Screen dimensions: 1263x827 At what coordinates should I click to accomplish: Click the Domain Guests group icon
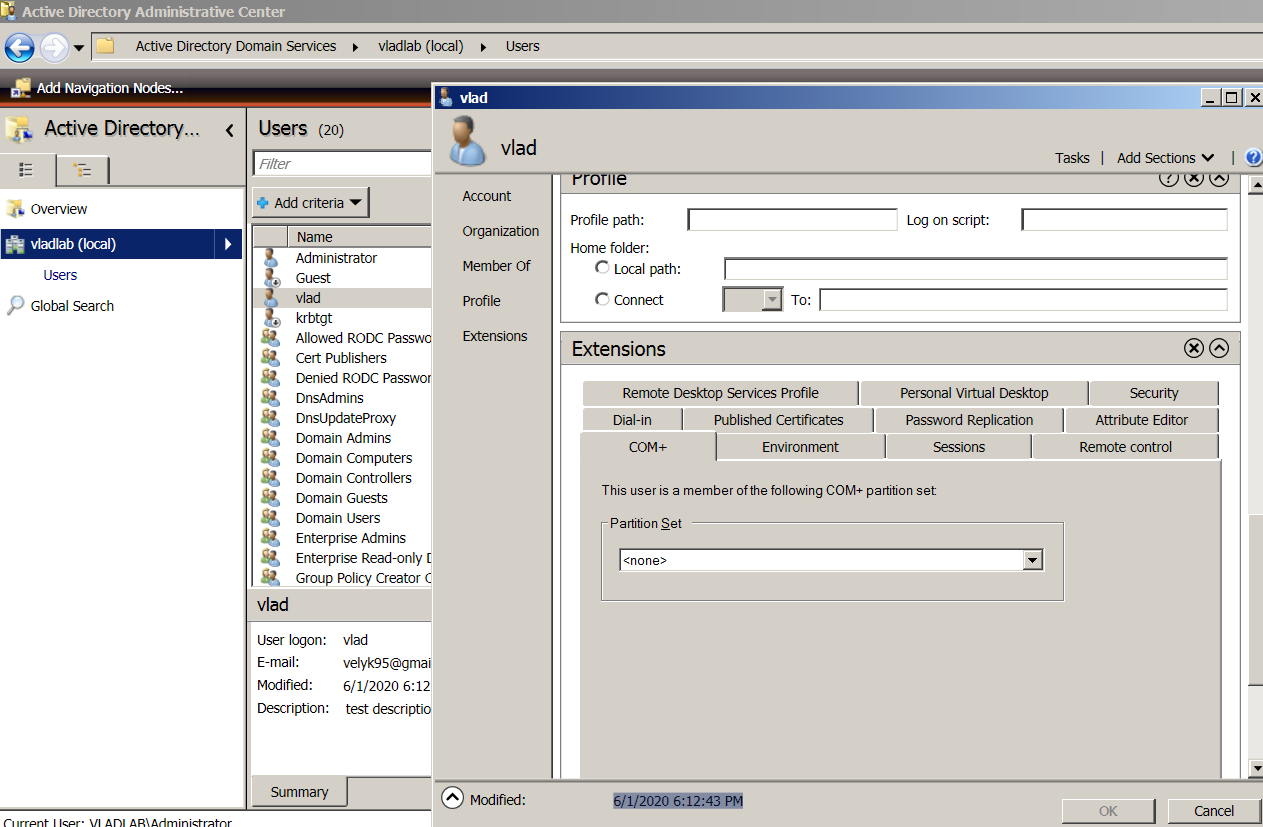tap(271, 498)
